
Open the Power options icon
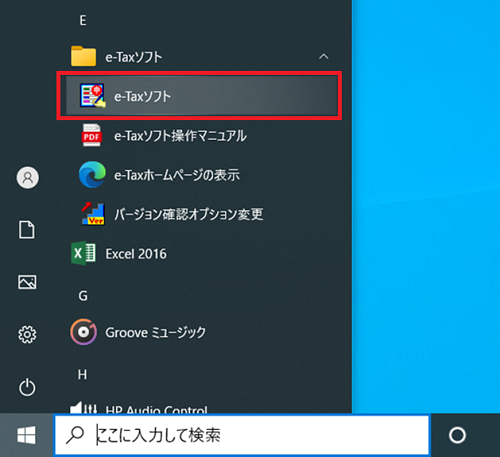27,387
